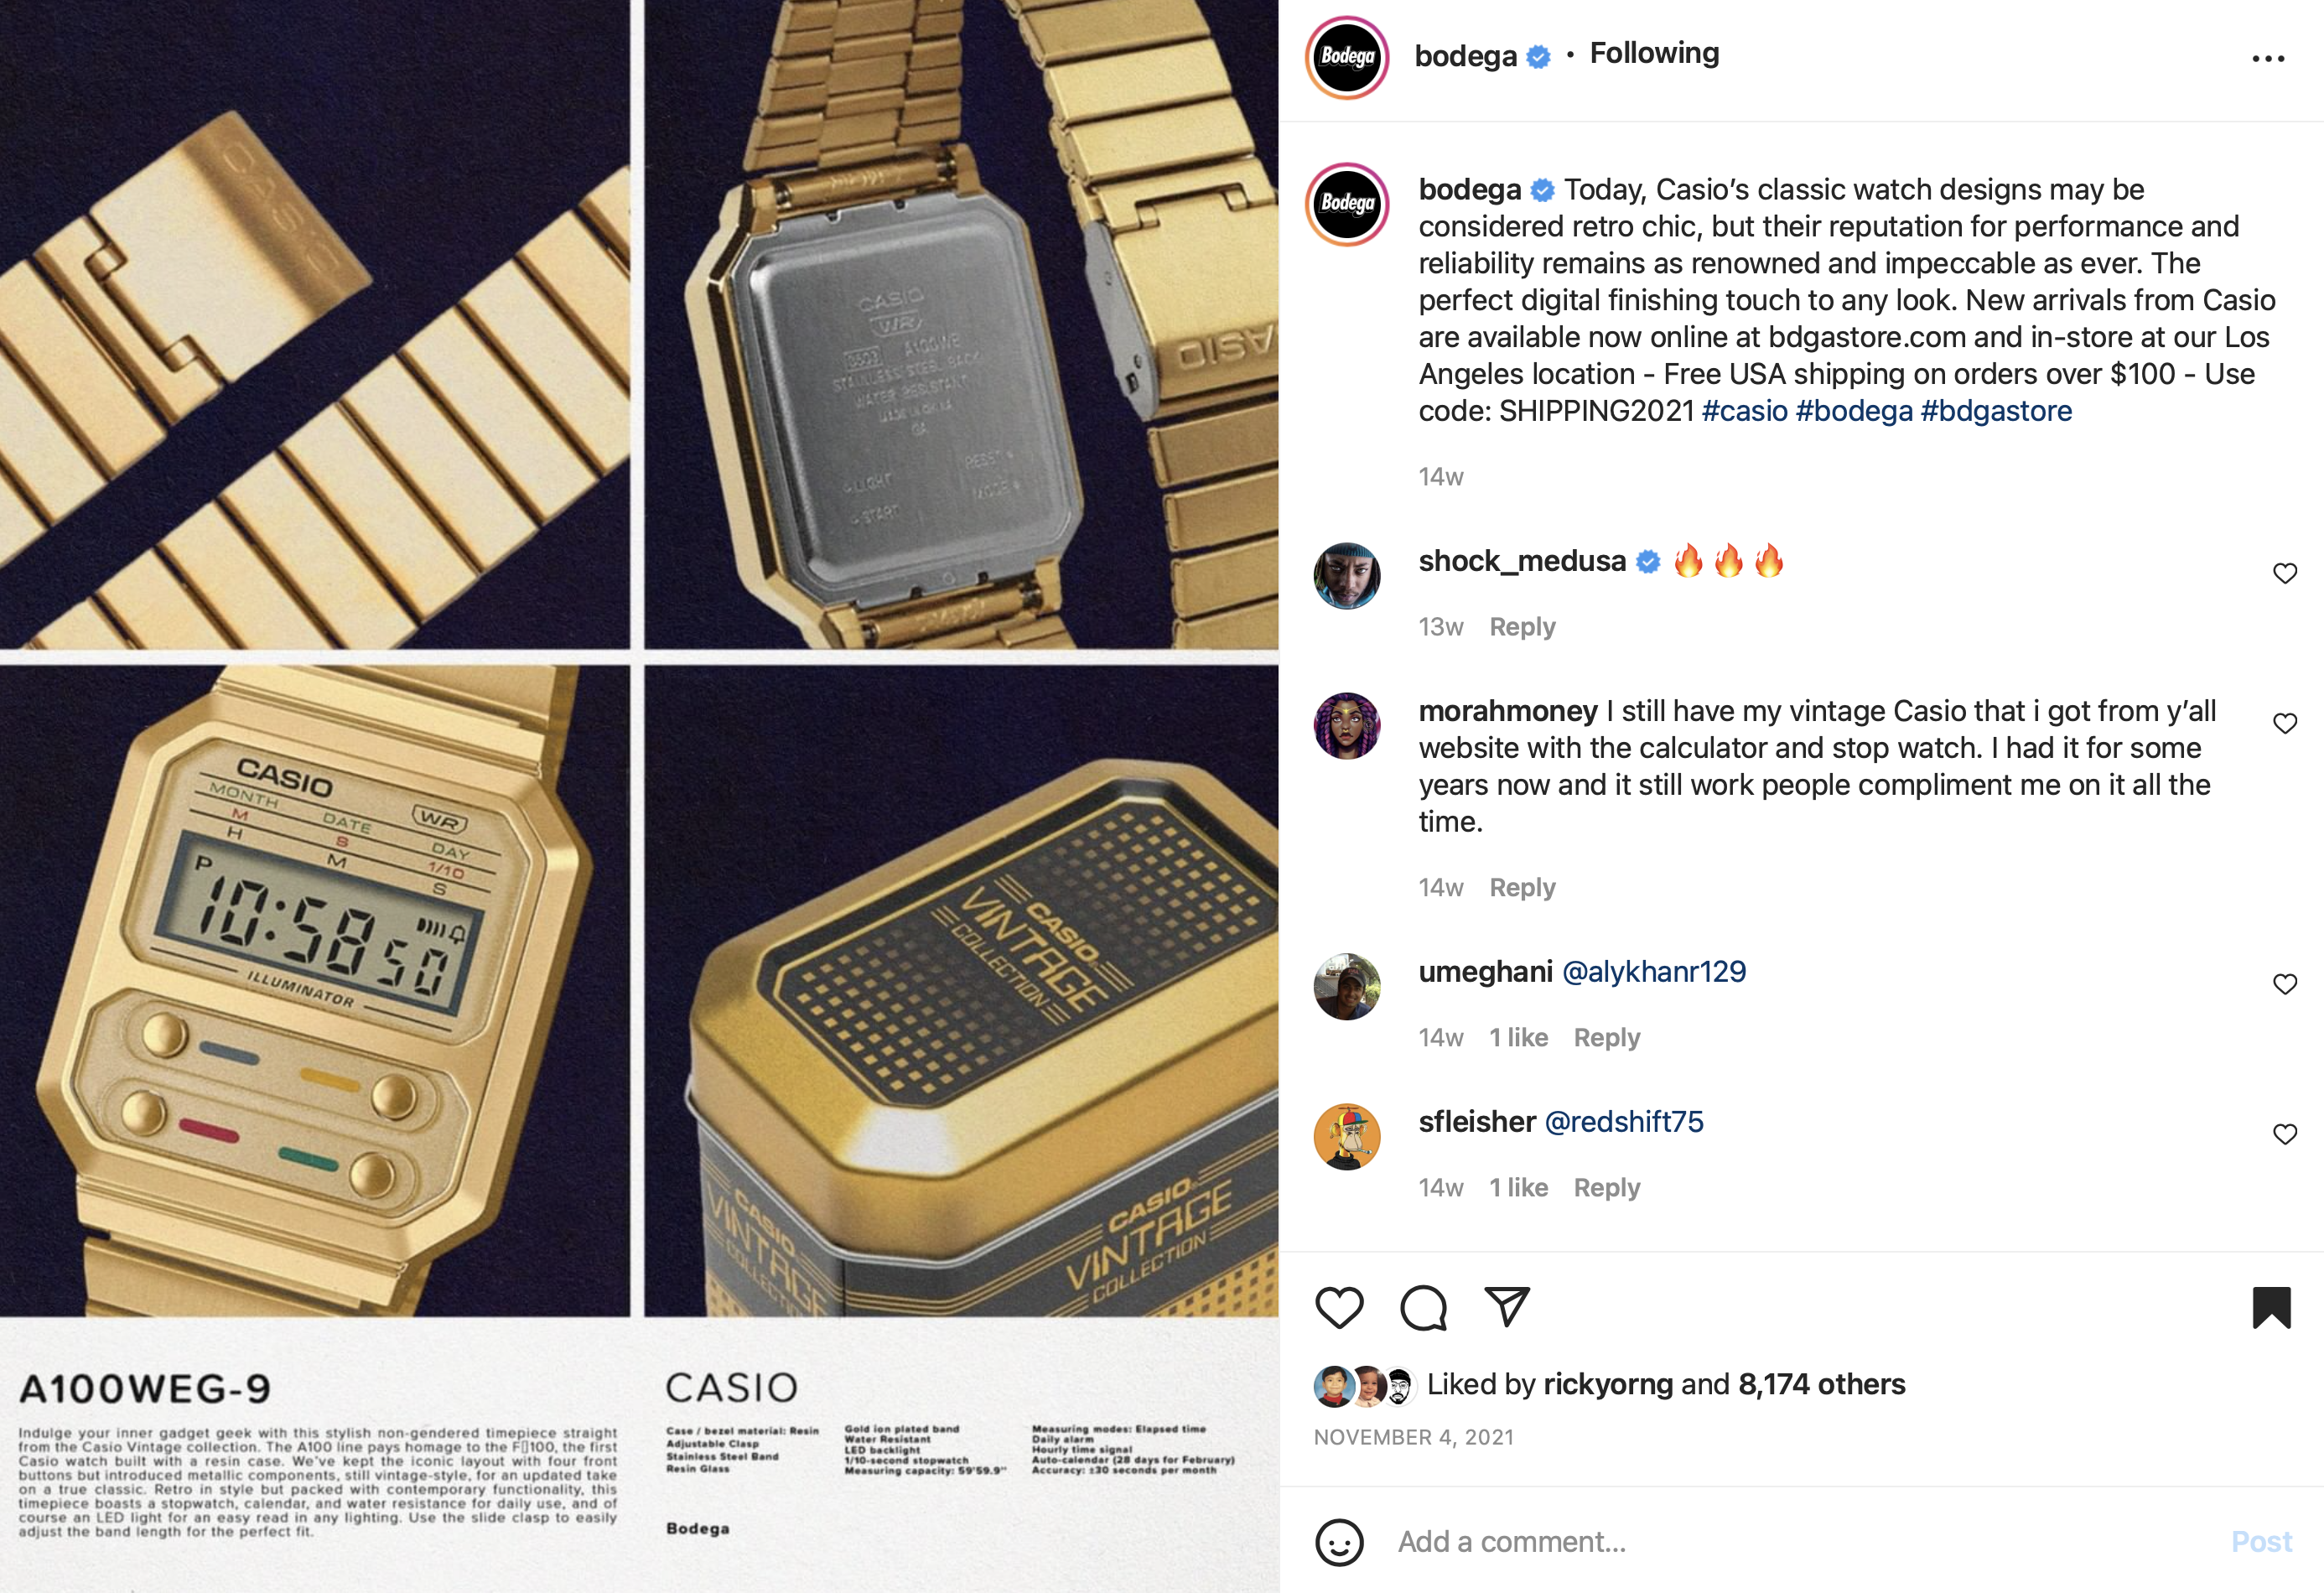Open the comment bubble icon
Image resolution: width=2324 pixels, height=1593 pixels.
coord(1423,1307)
